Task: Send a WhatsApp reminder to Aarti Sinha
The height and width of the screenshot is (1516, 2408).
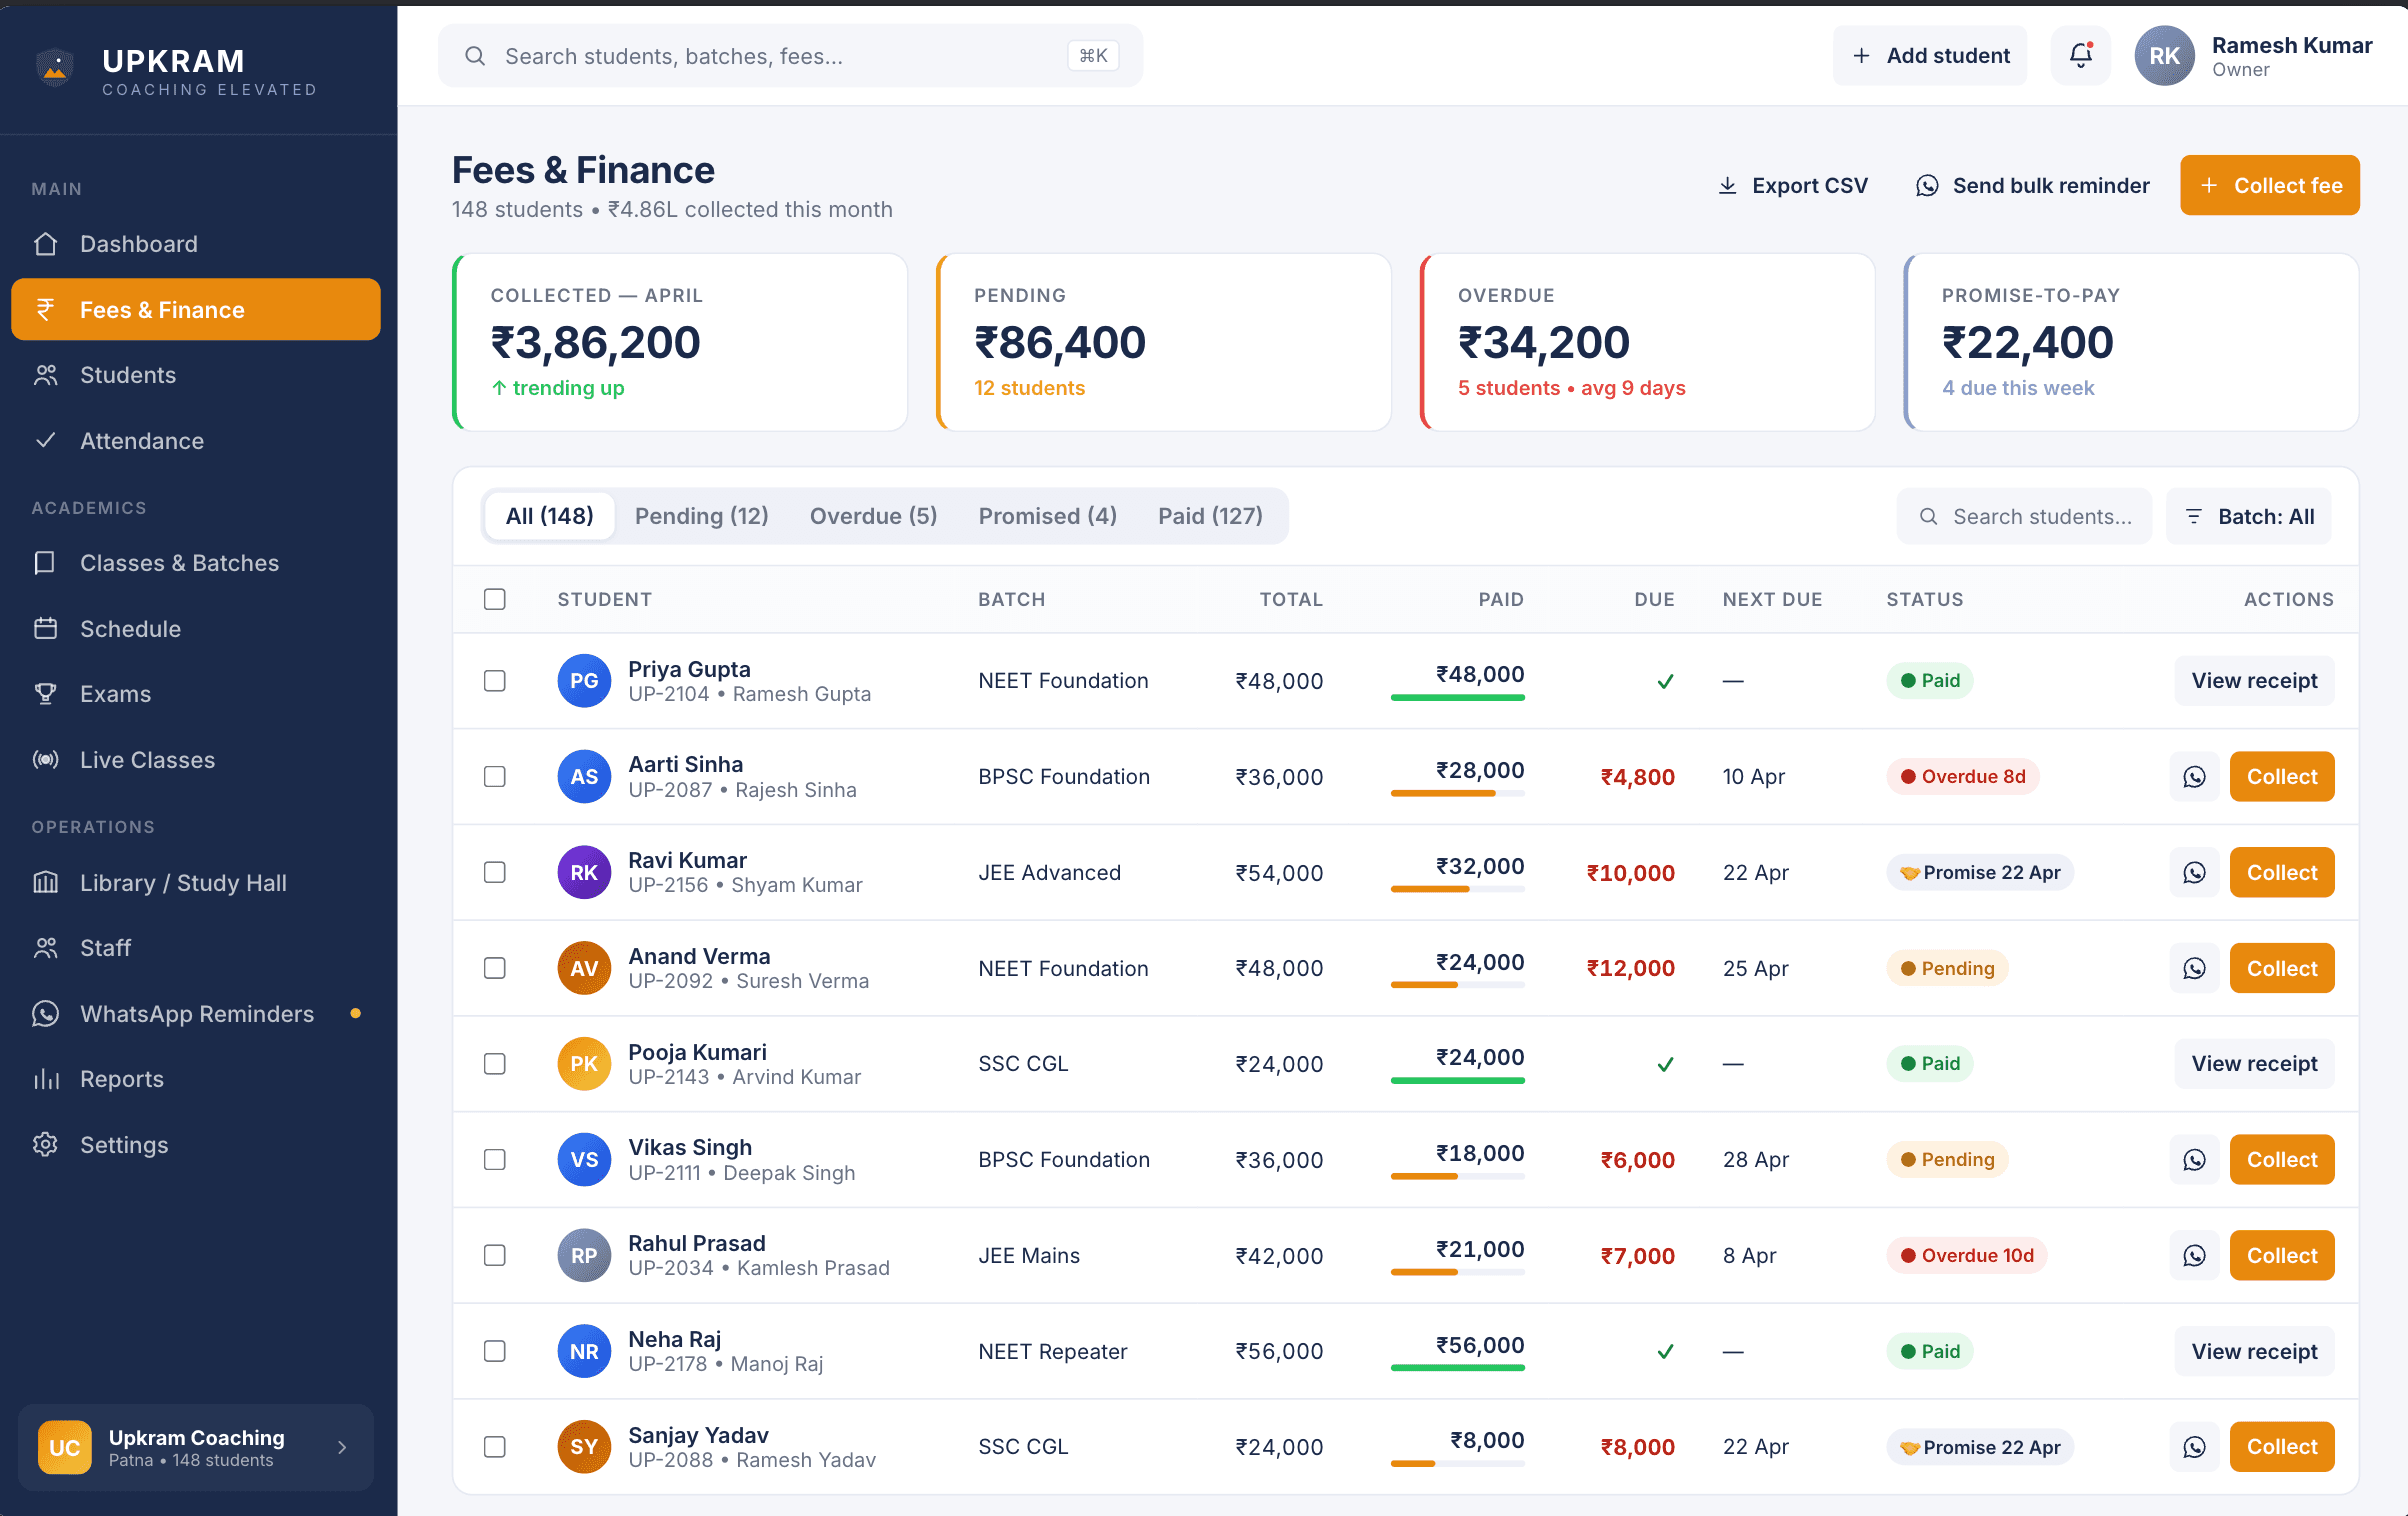Action: (2193, 776)
